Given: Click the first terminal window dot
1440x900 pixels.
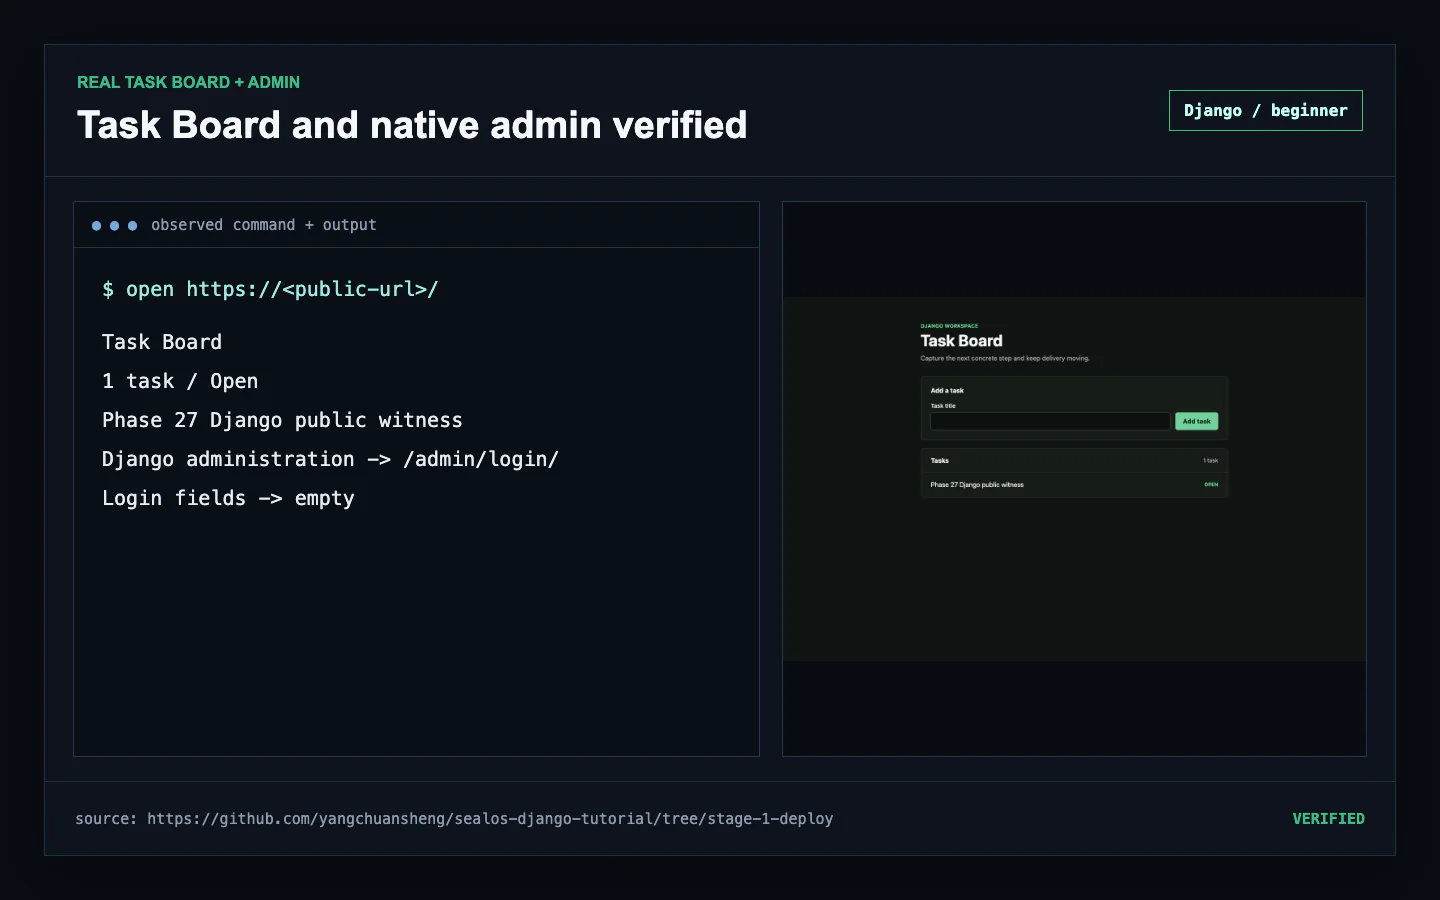Looking at the screenshot, I should [x=97, y=226].
